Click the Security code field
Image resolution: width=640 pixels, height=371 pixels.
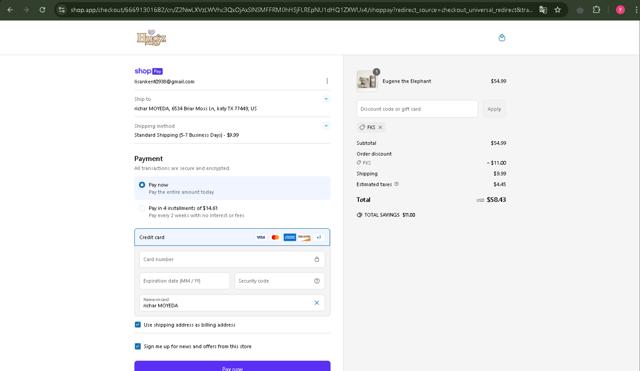point(280,281)
